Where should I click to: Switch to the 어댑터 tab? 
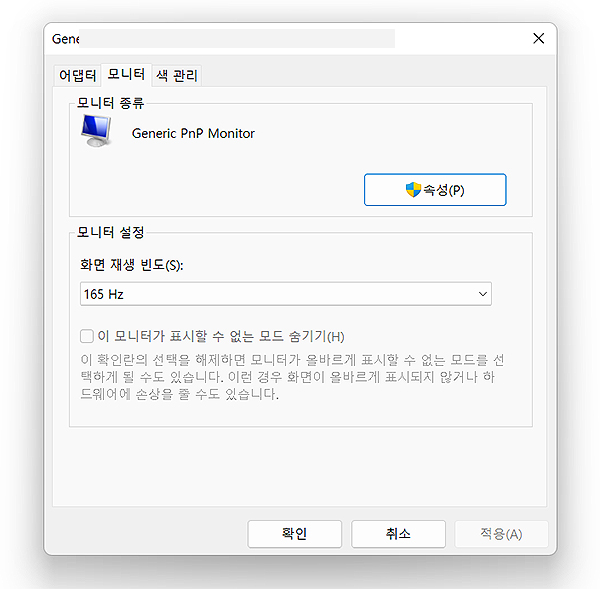tap(78, 76)
